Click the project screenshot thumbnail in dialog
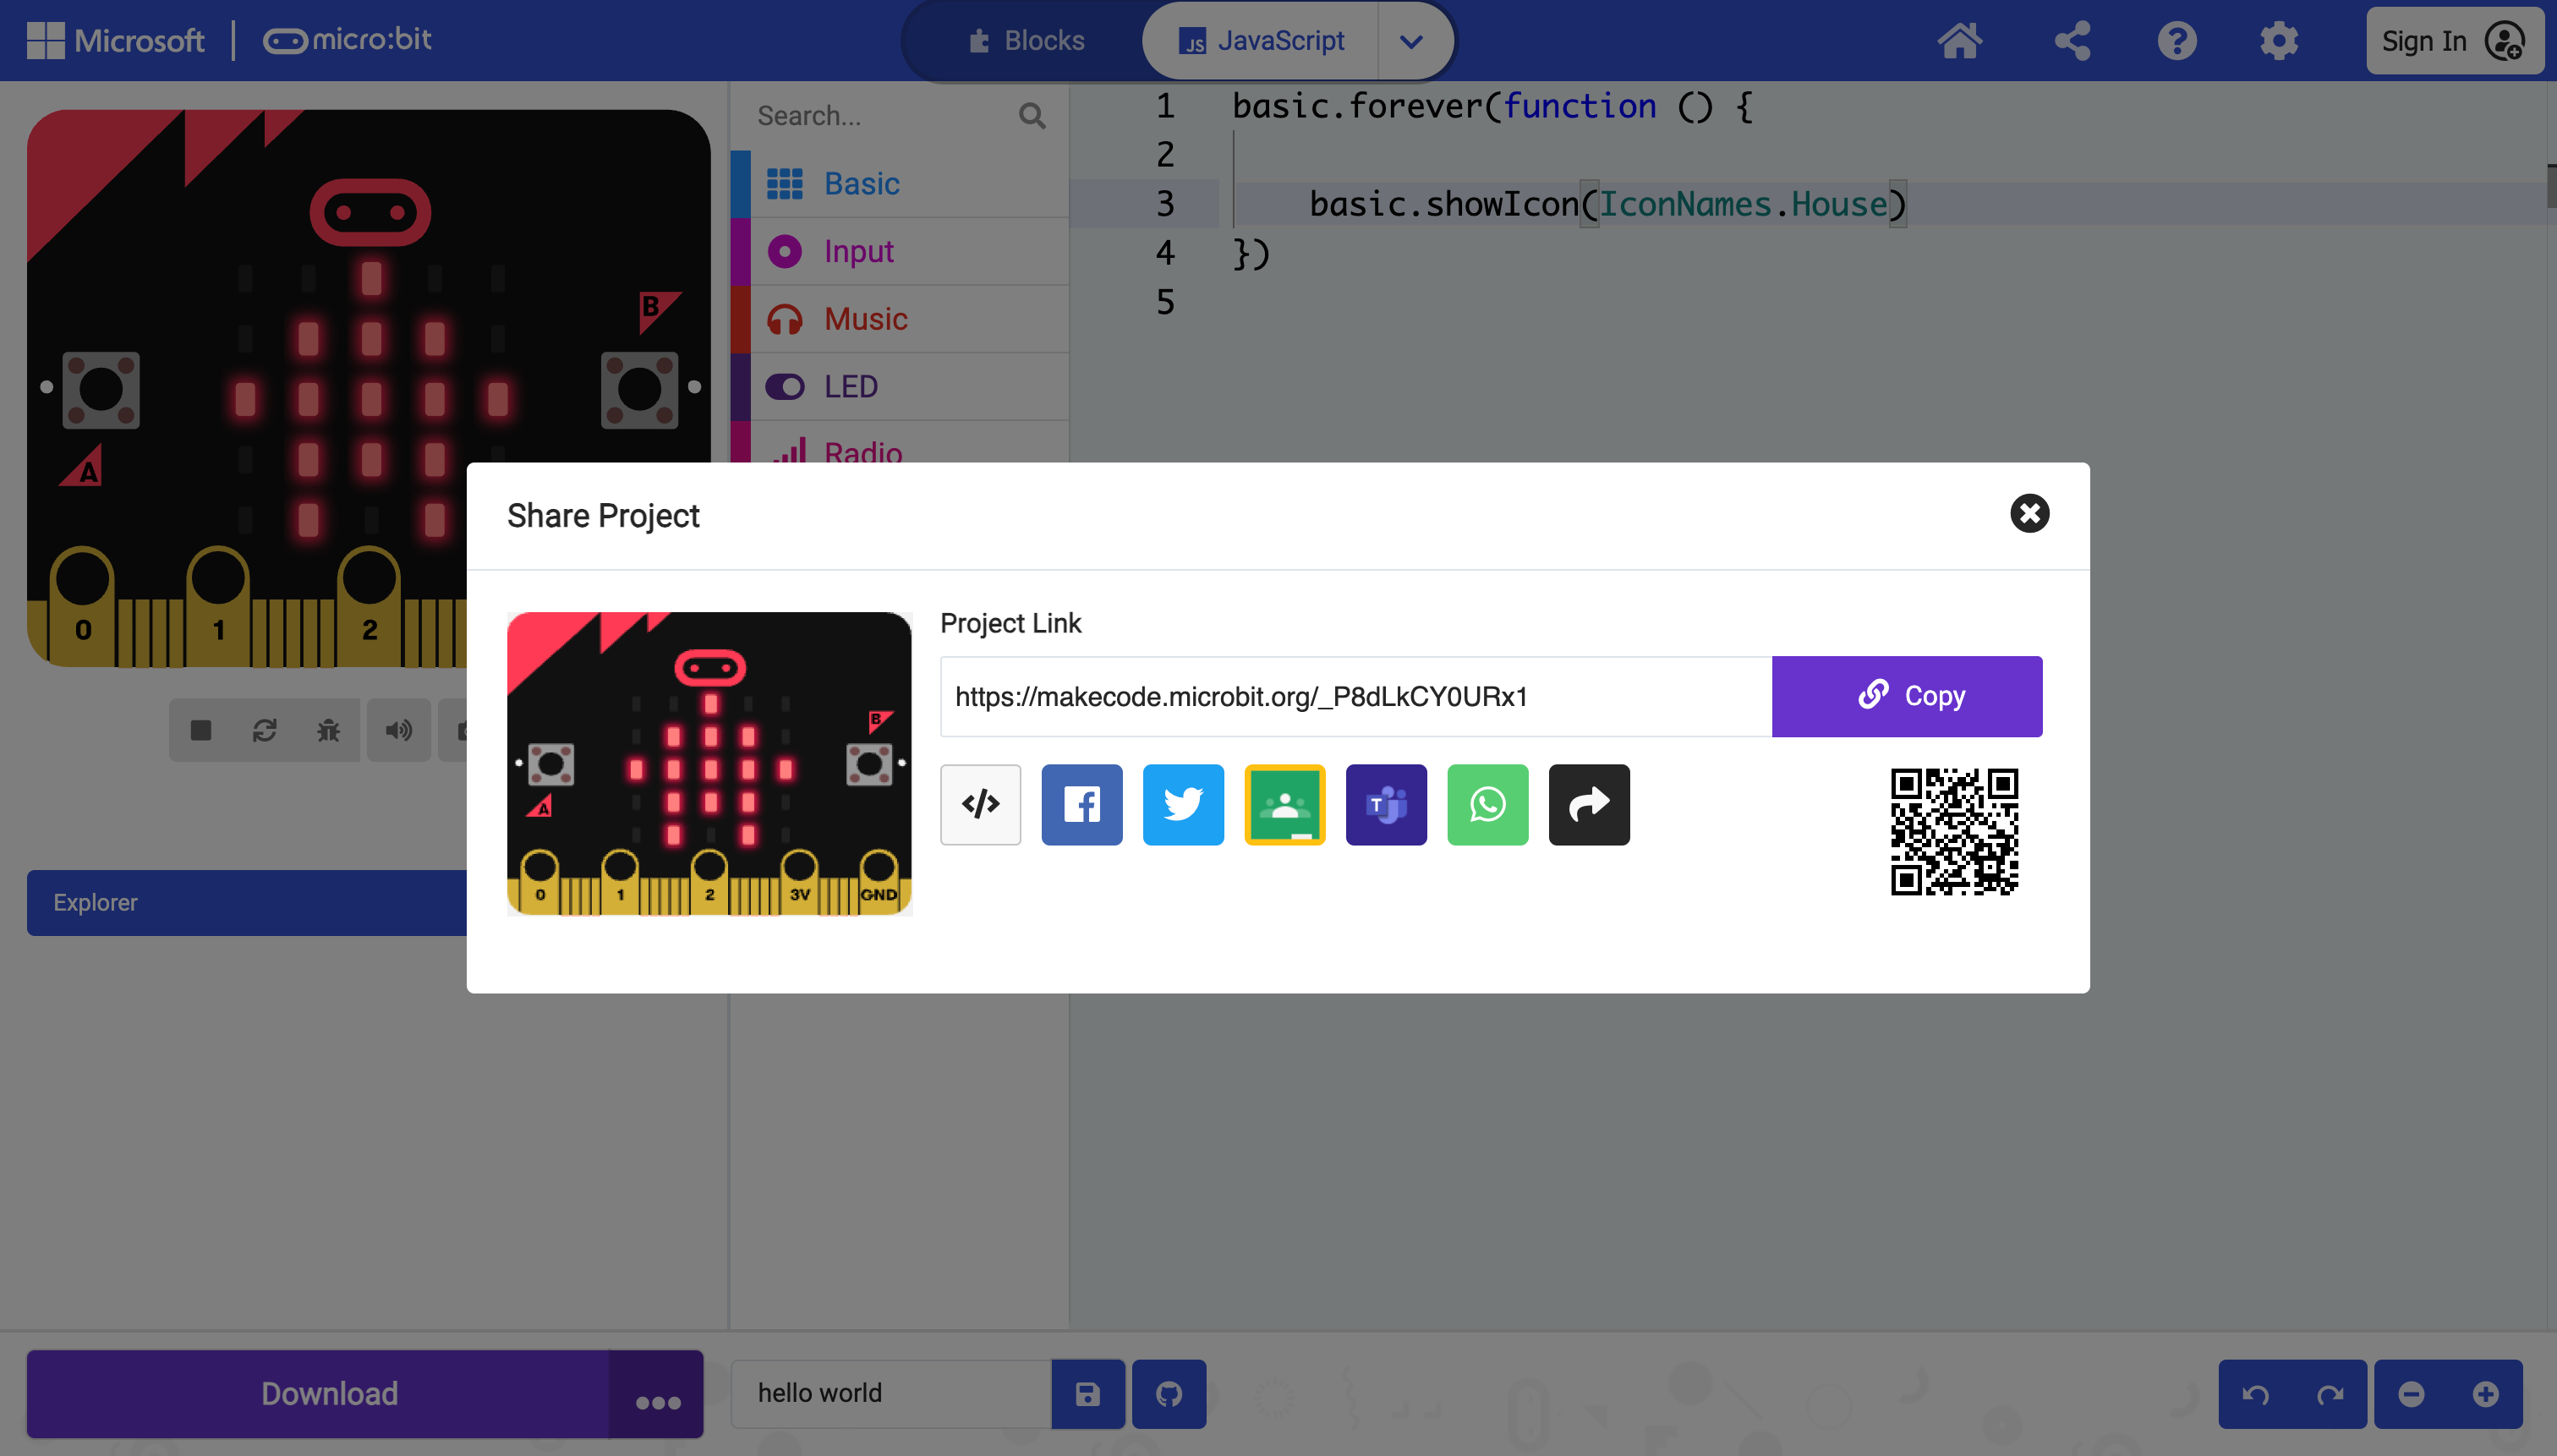The height and width of the screenshot is (1456, 2557). click(709, 764)
